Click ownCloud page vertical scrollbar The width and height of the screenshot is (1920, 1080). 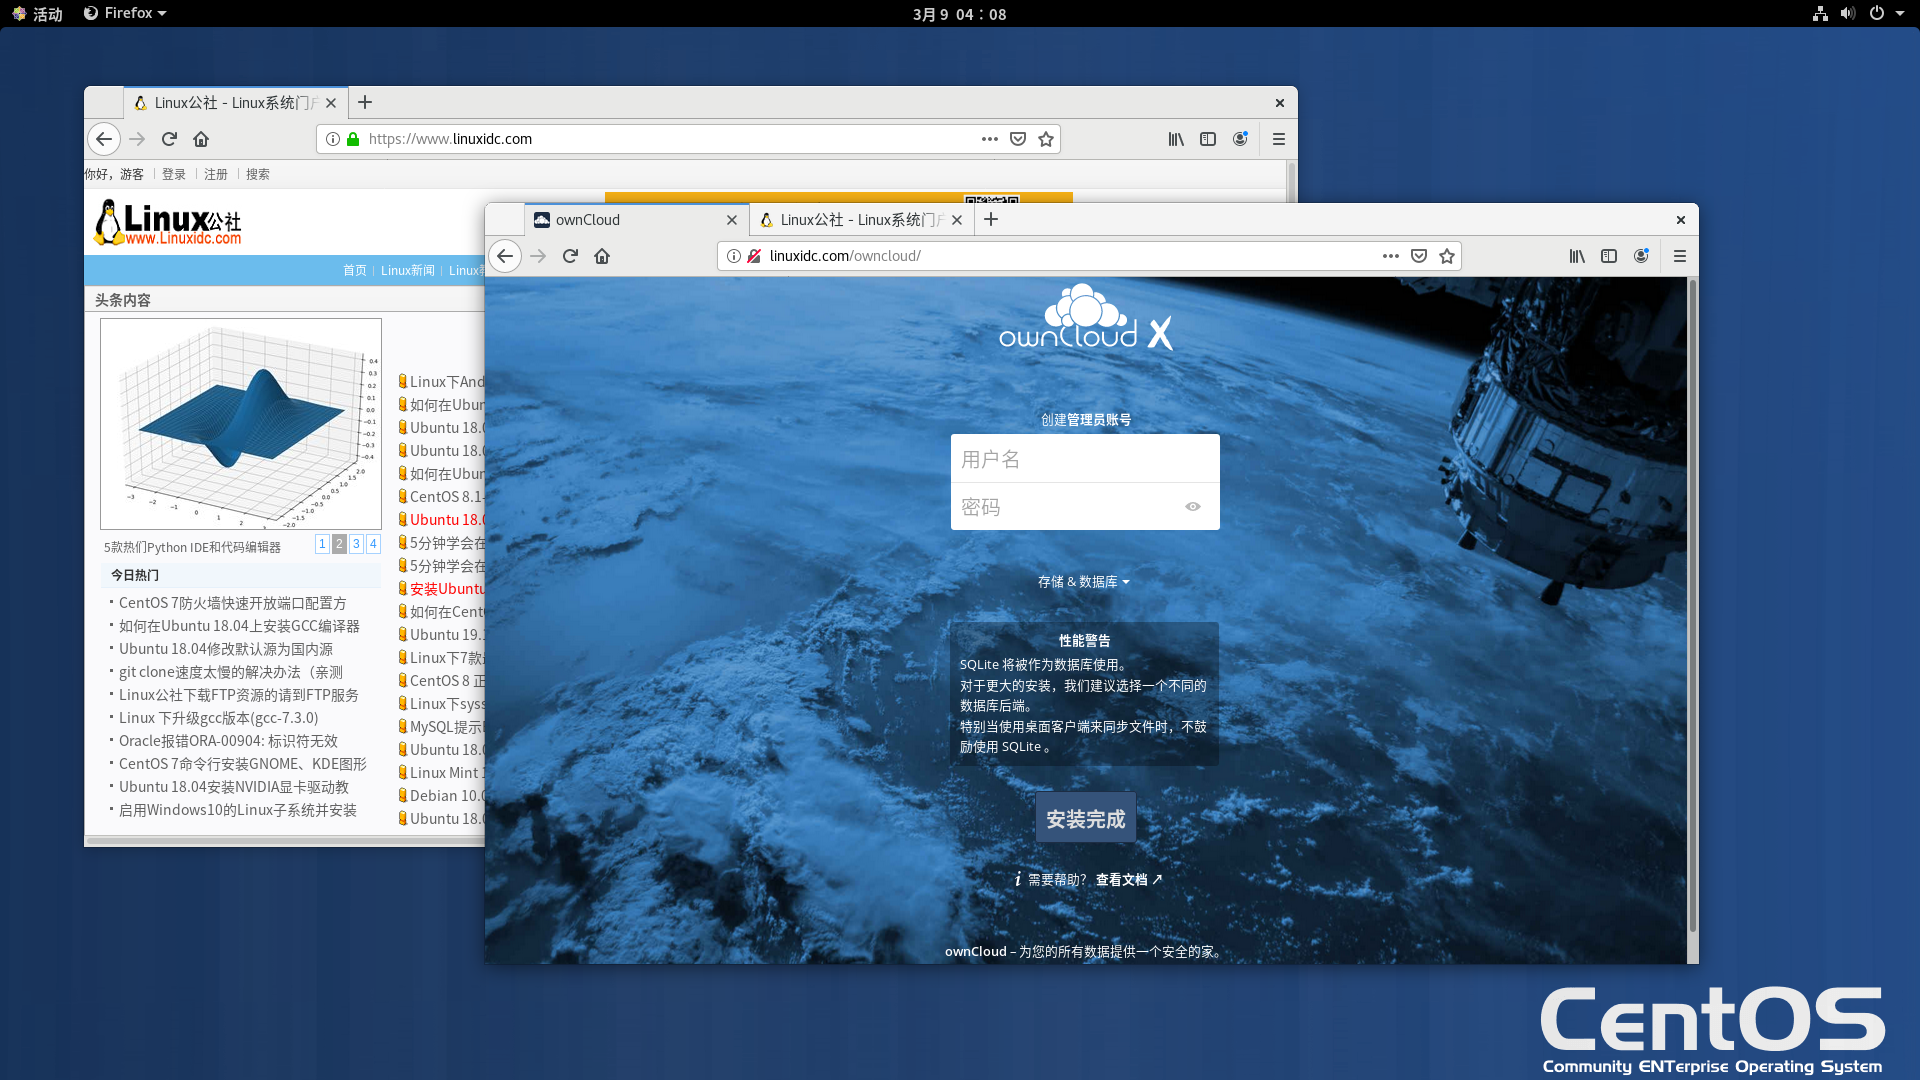point(1693,606)
